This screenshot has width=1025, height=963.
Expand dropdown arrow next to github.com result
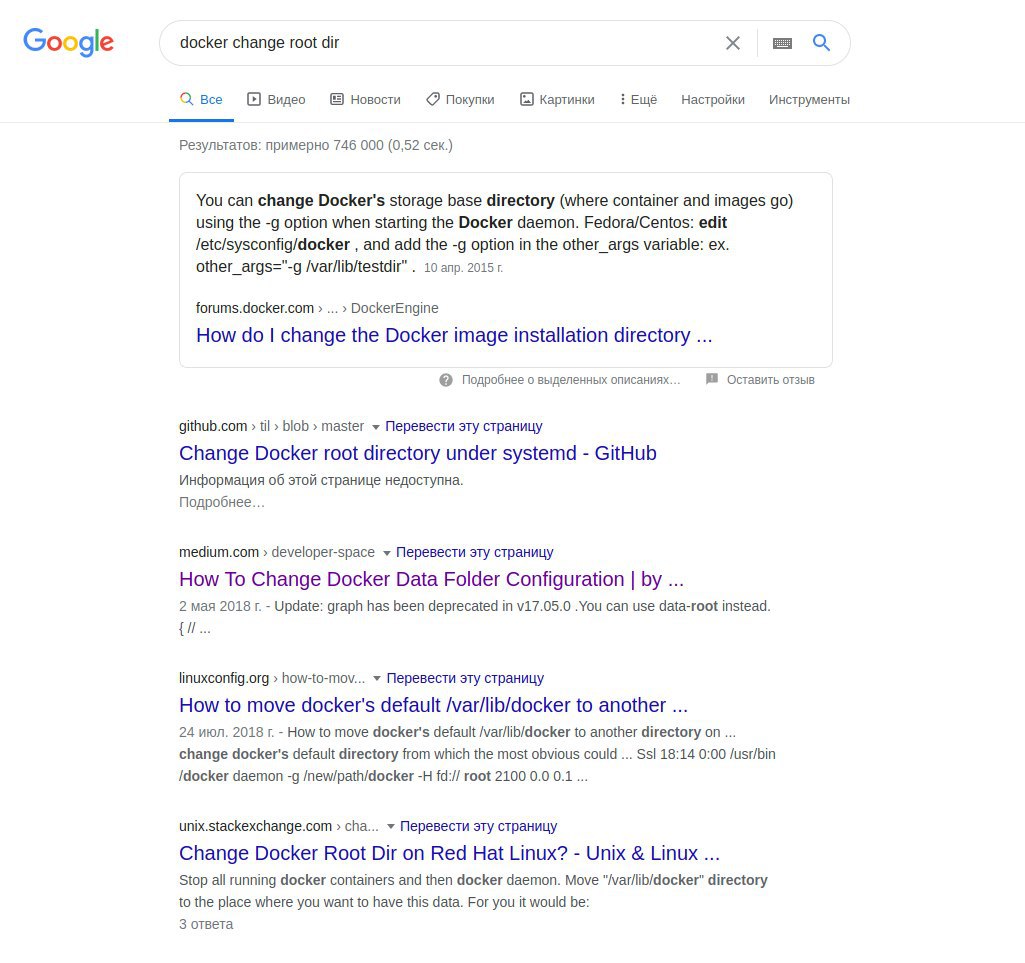[376, 428]
